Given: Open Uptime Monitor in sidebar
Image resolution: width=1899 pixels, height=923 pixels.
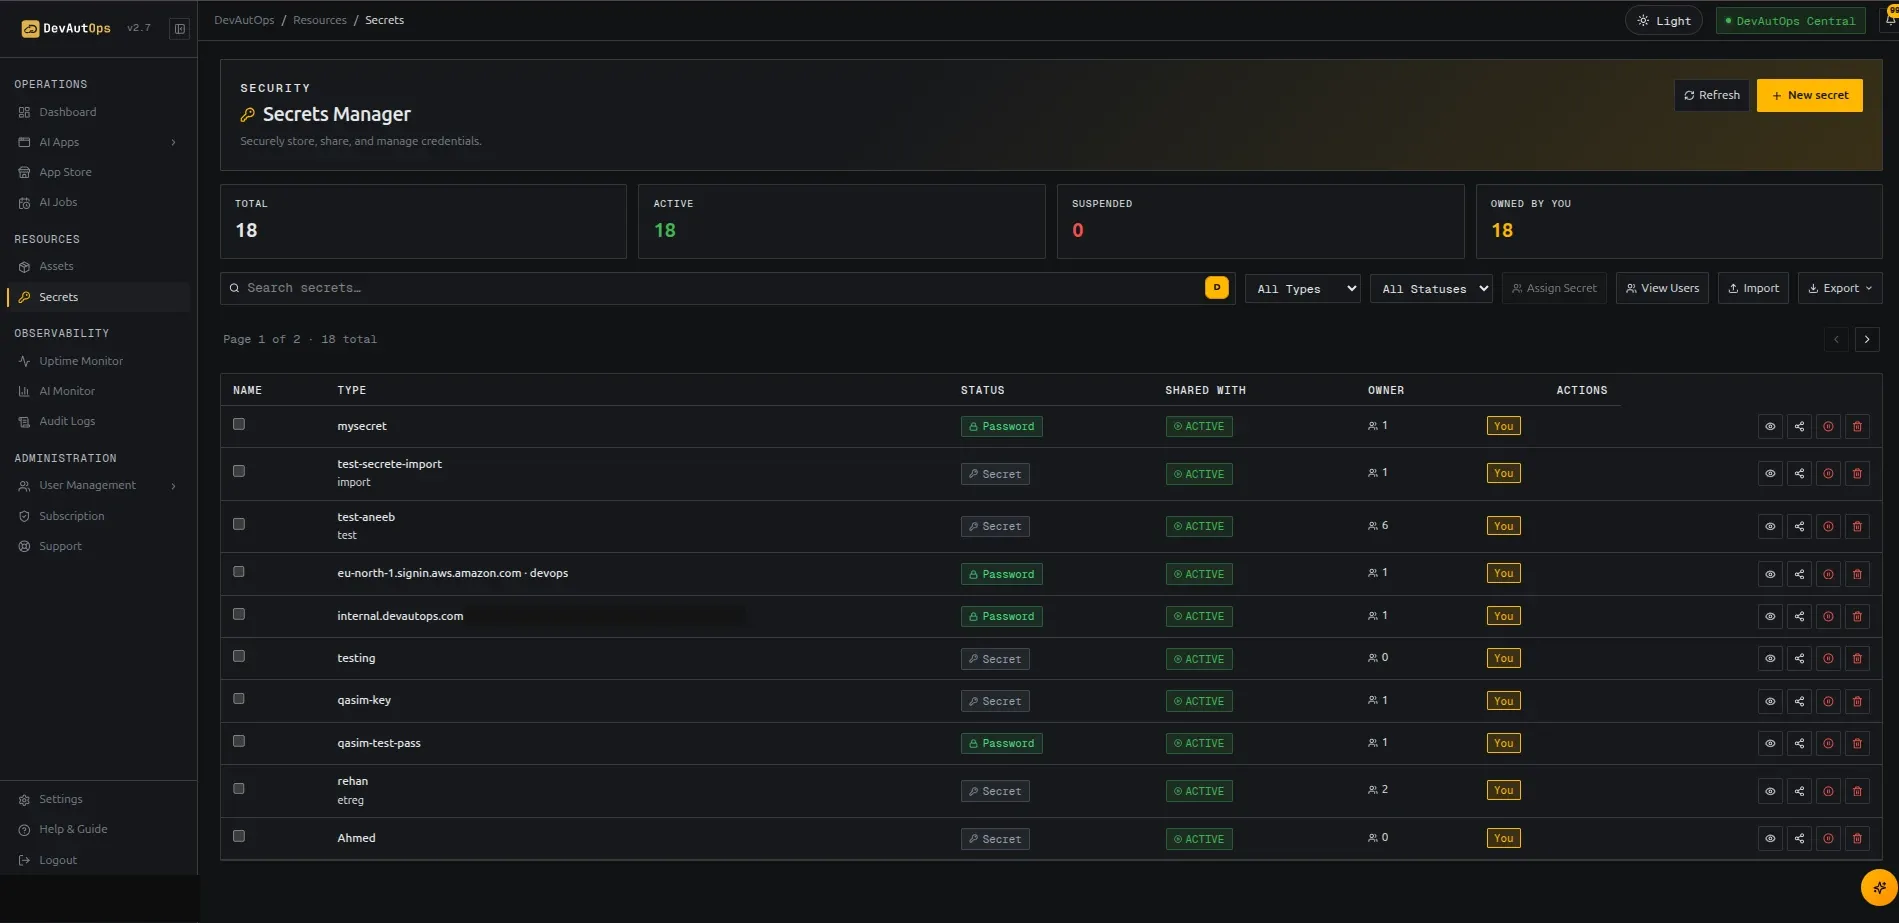Looking at the screenshot, I should 97,361.
